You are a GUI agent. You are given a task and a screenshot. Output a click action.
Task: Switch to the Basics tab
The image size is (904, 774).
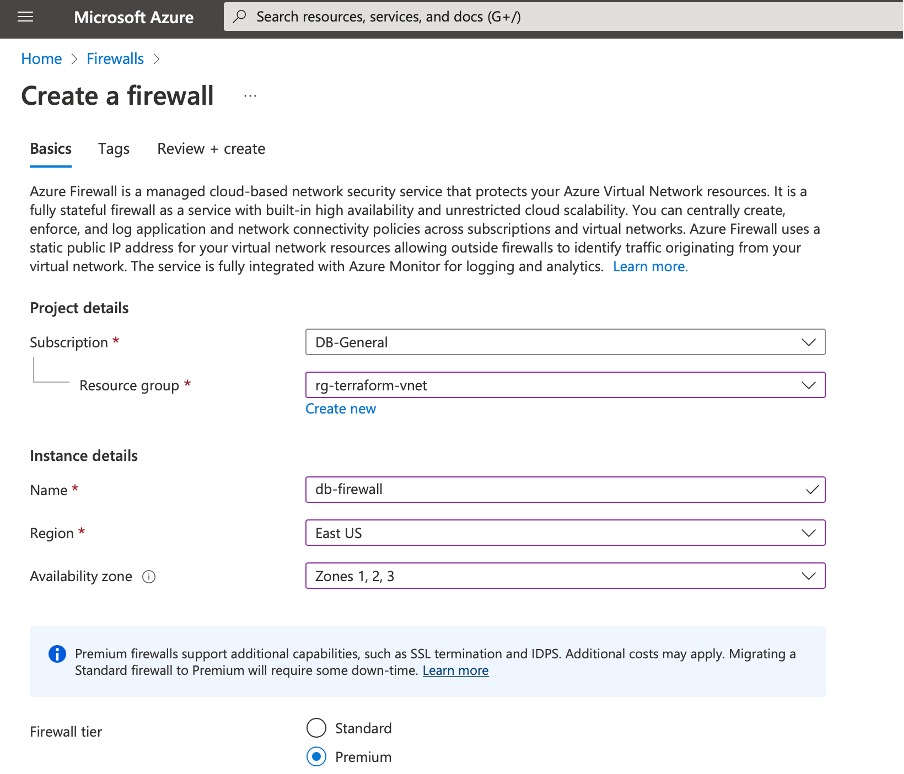[x=51, y=149]
